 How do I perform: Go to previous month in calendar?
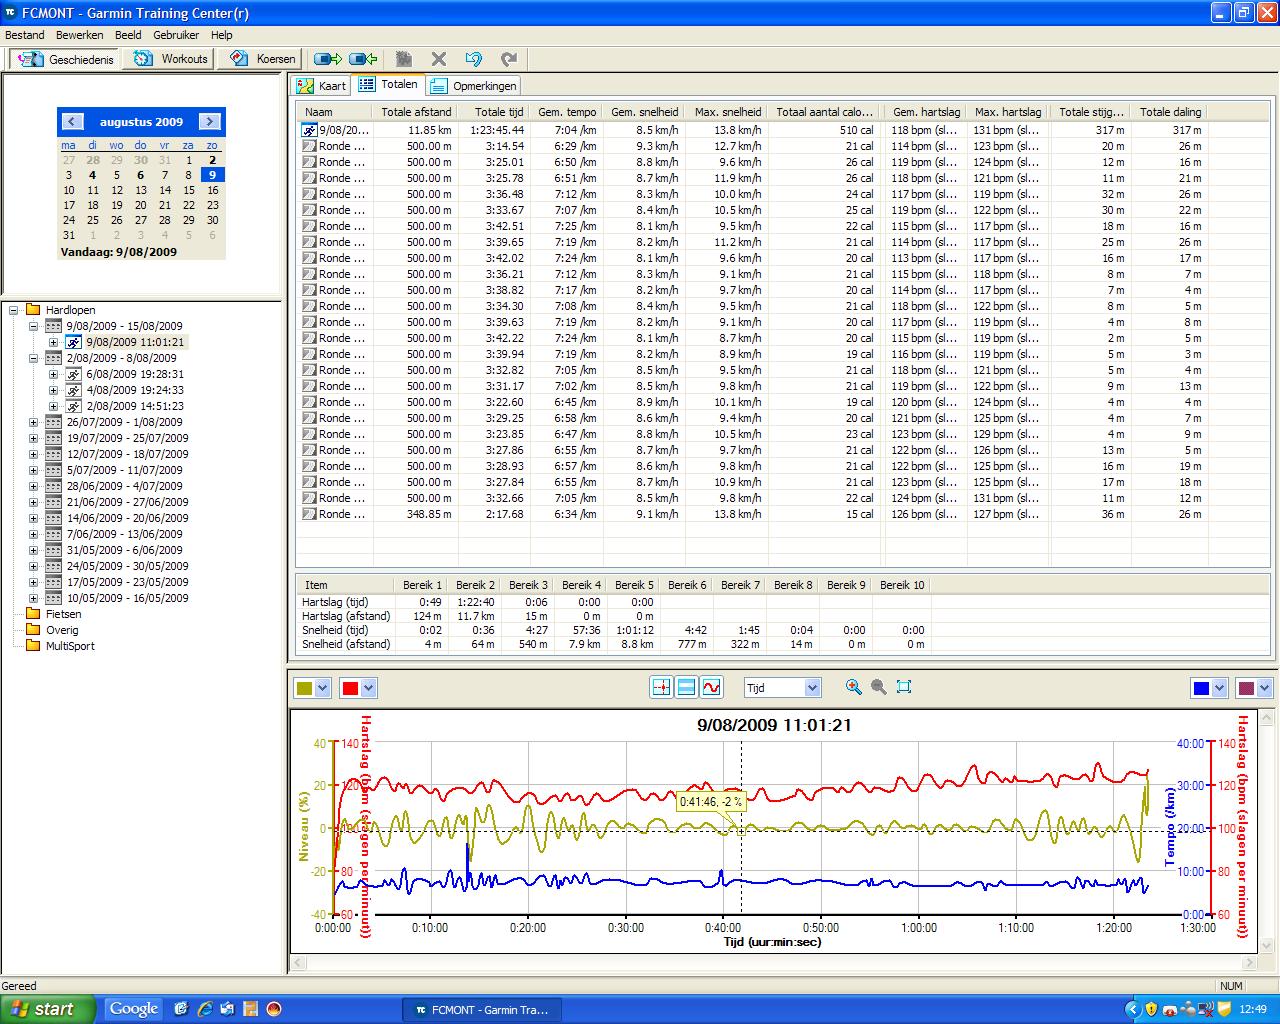[x=72, y=121]
